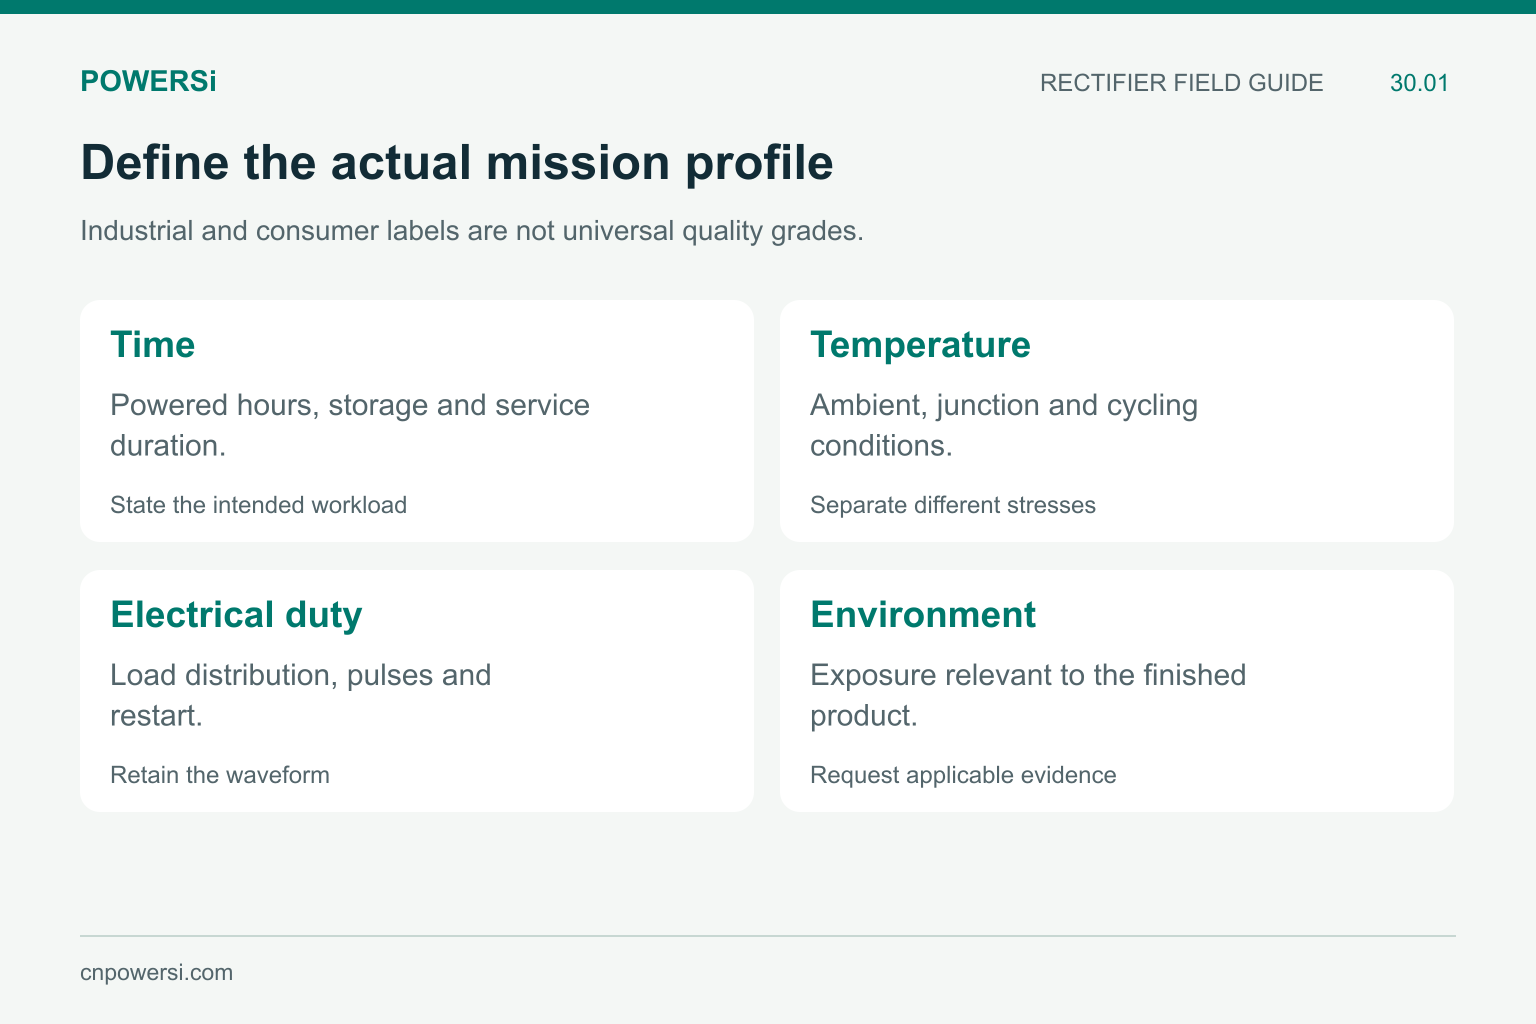Image resolution: width=1536 pixels, height=1024 pixels.
Task: Select the note 'Retain the waveform'
Action: click(220, 775)
